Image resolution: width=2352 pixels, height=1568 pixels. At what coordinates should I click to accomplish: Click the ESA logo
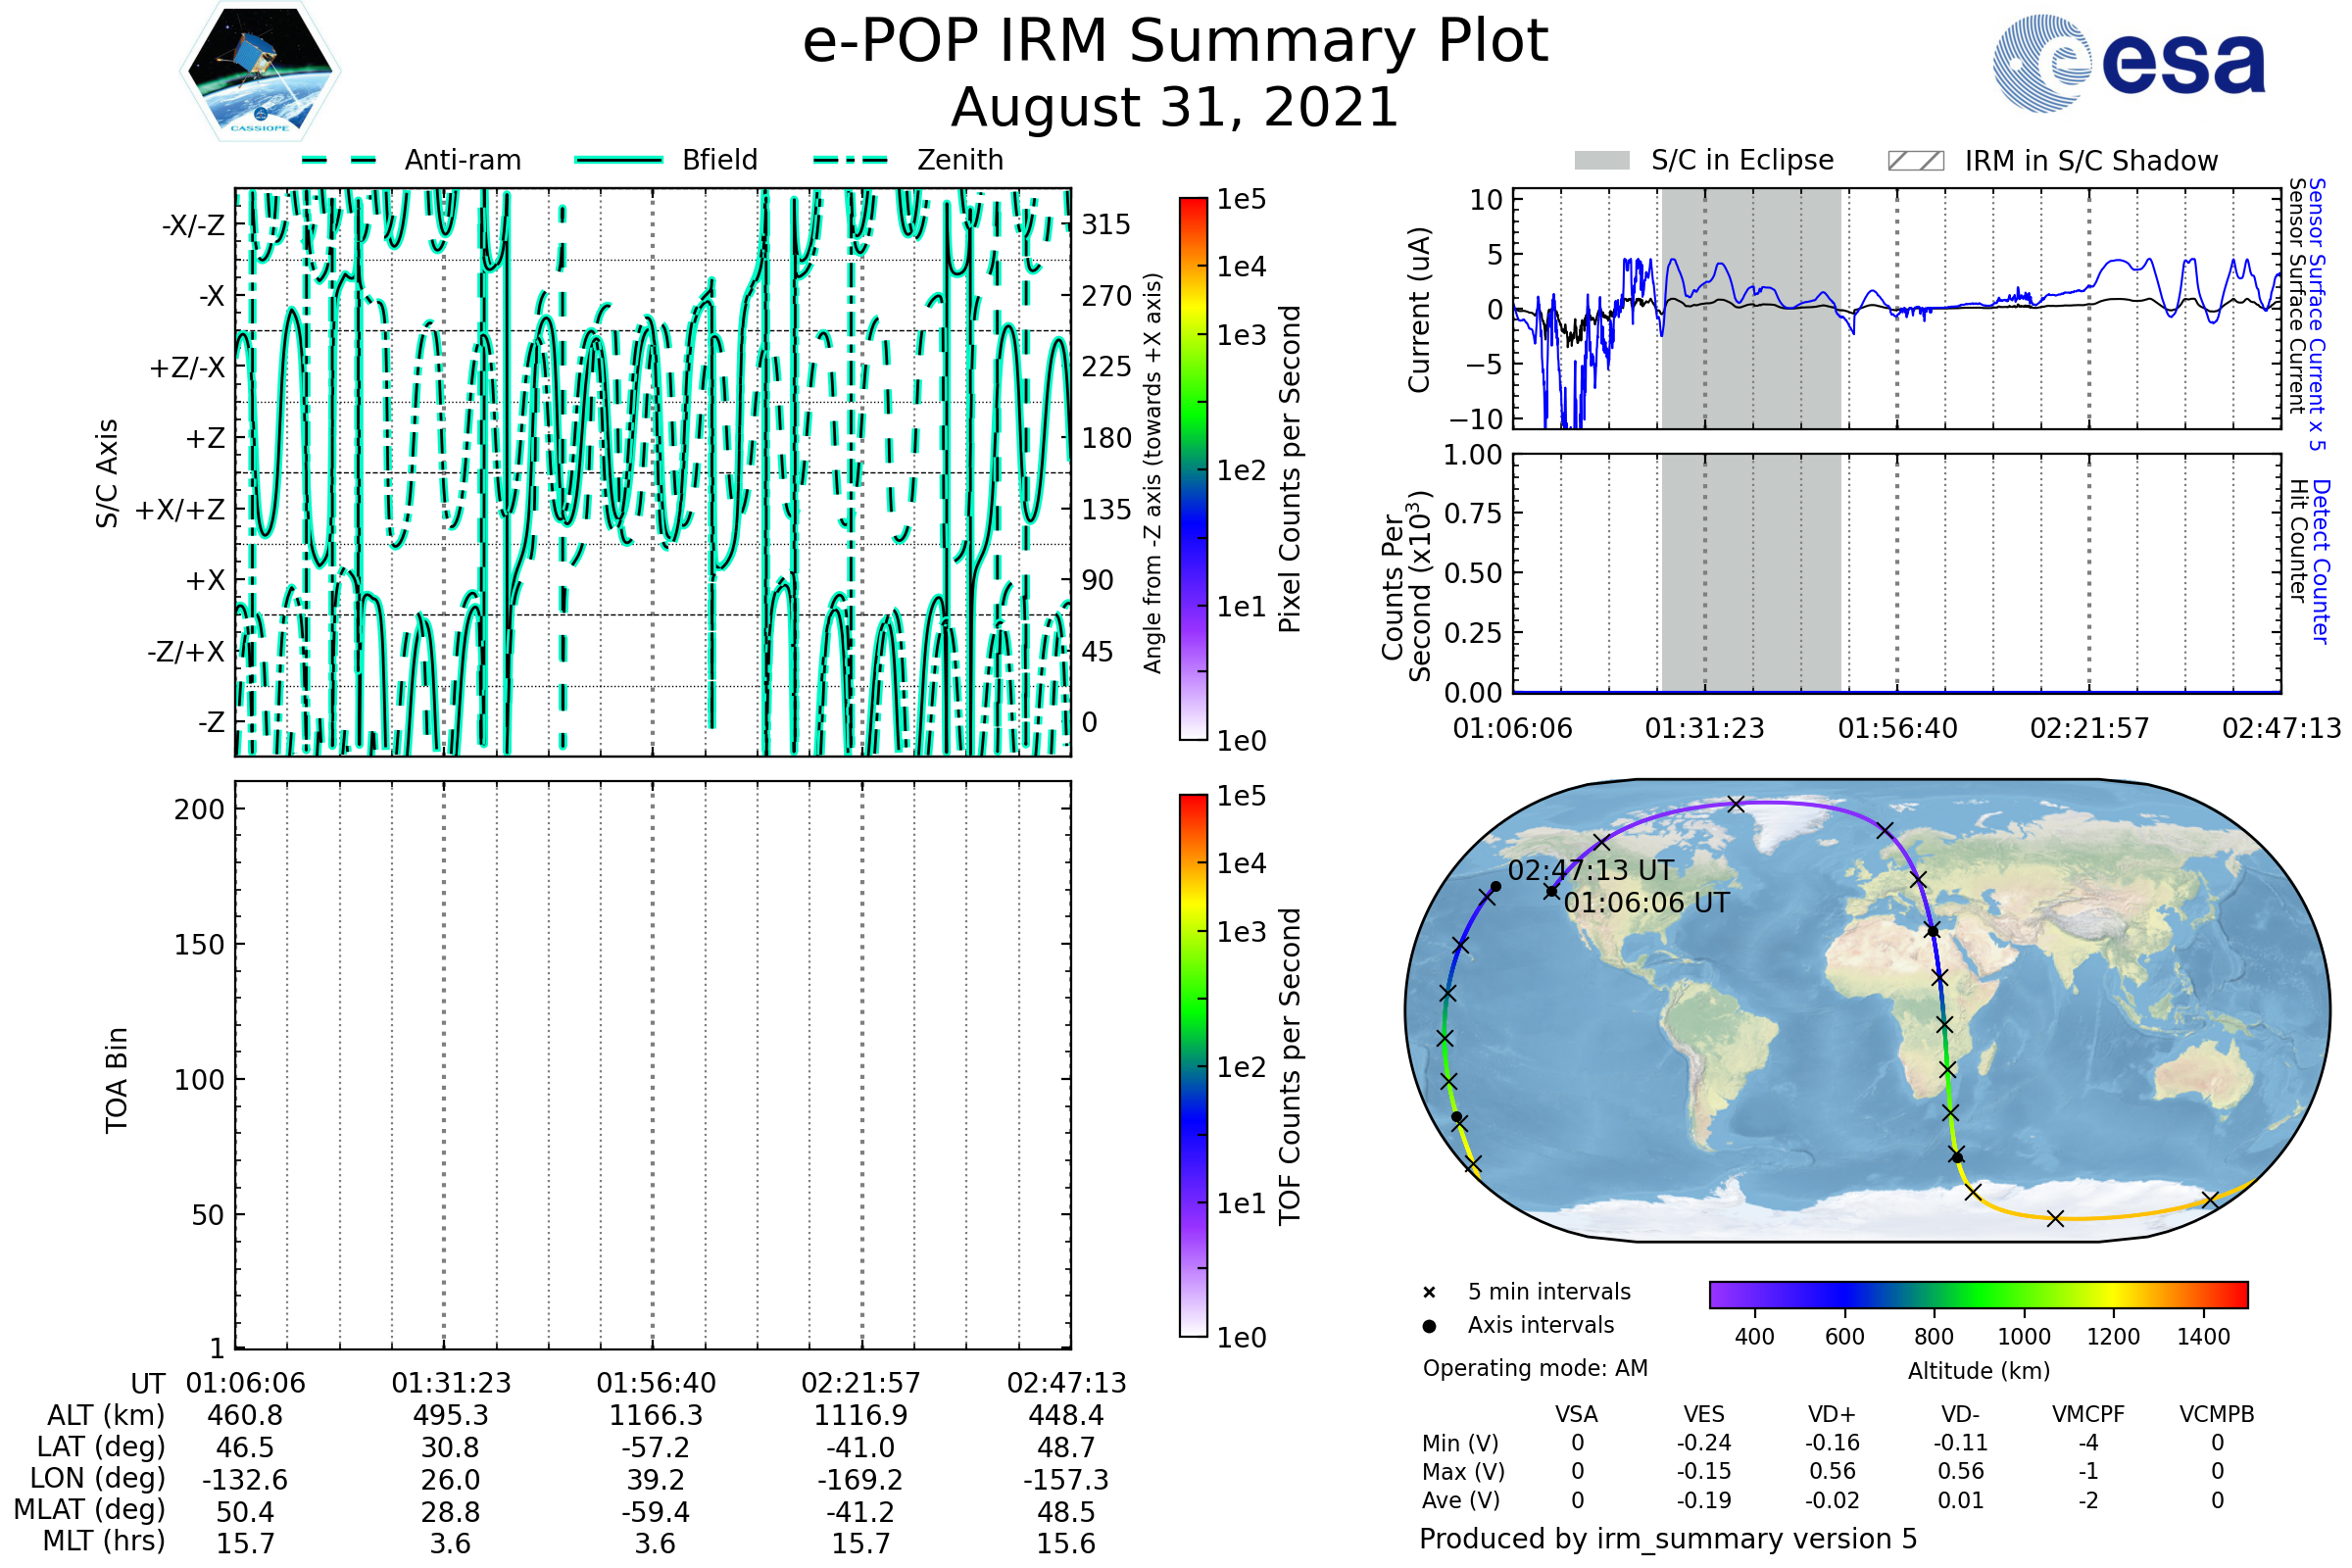[x=2130, y=64]
